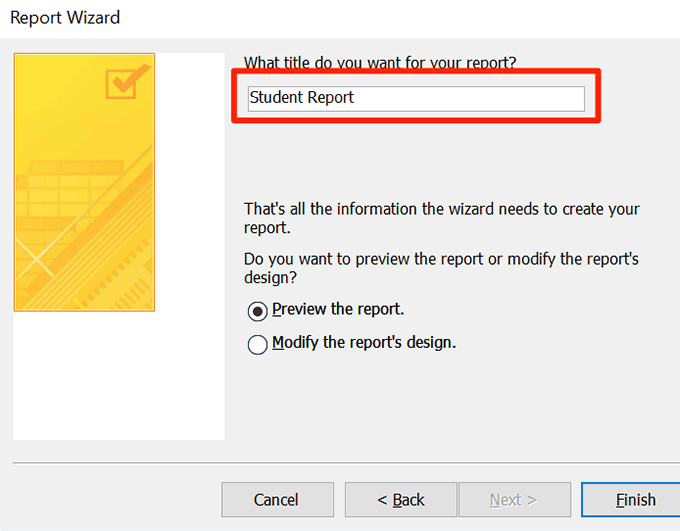
Task: Click the checkmark icon in the wizard illustration
Action: tap(128, 81)
